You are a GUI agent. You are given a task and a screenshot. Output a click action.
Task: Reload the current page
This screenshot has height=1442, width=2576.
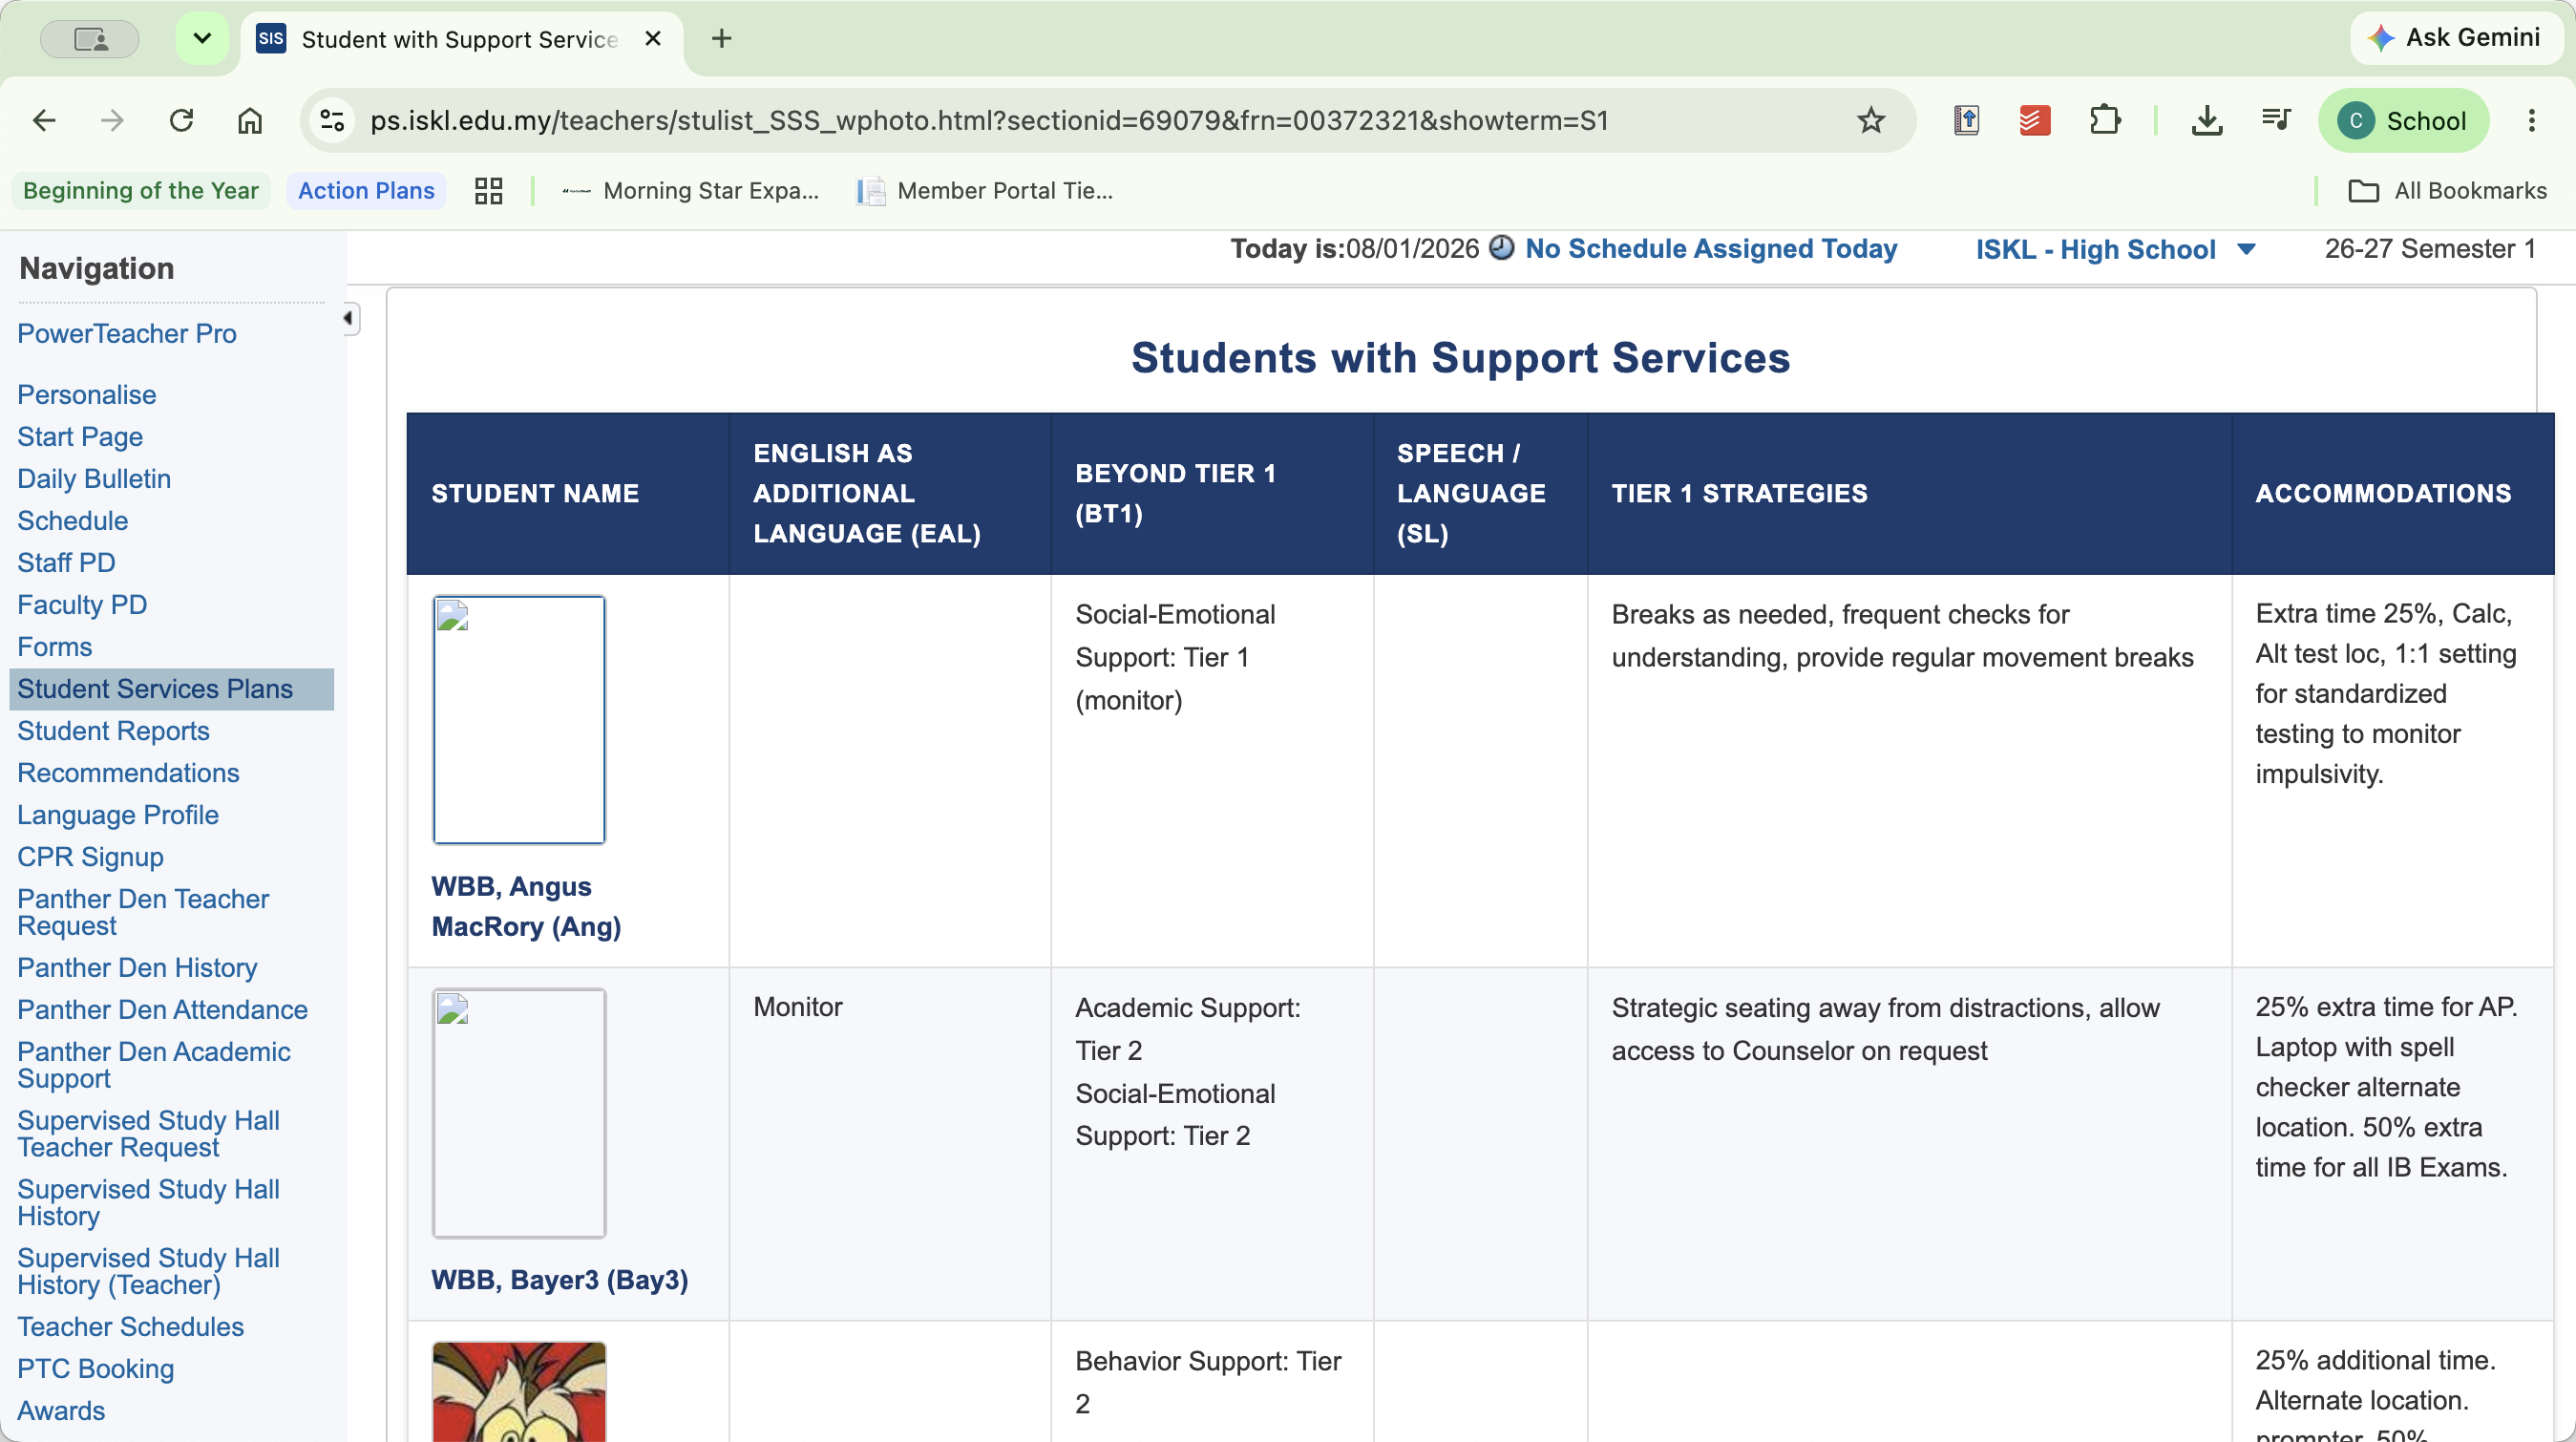181,121
